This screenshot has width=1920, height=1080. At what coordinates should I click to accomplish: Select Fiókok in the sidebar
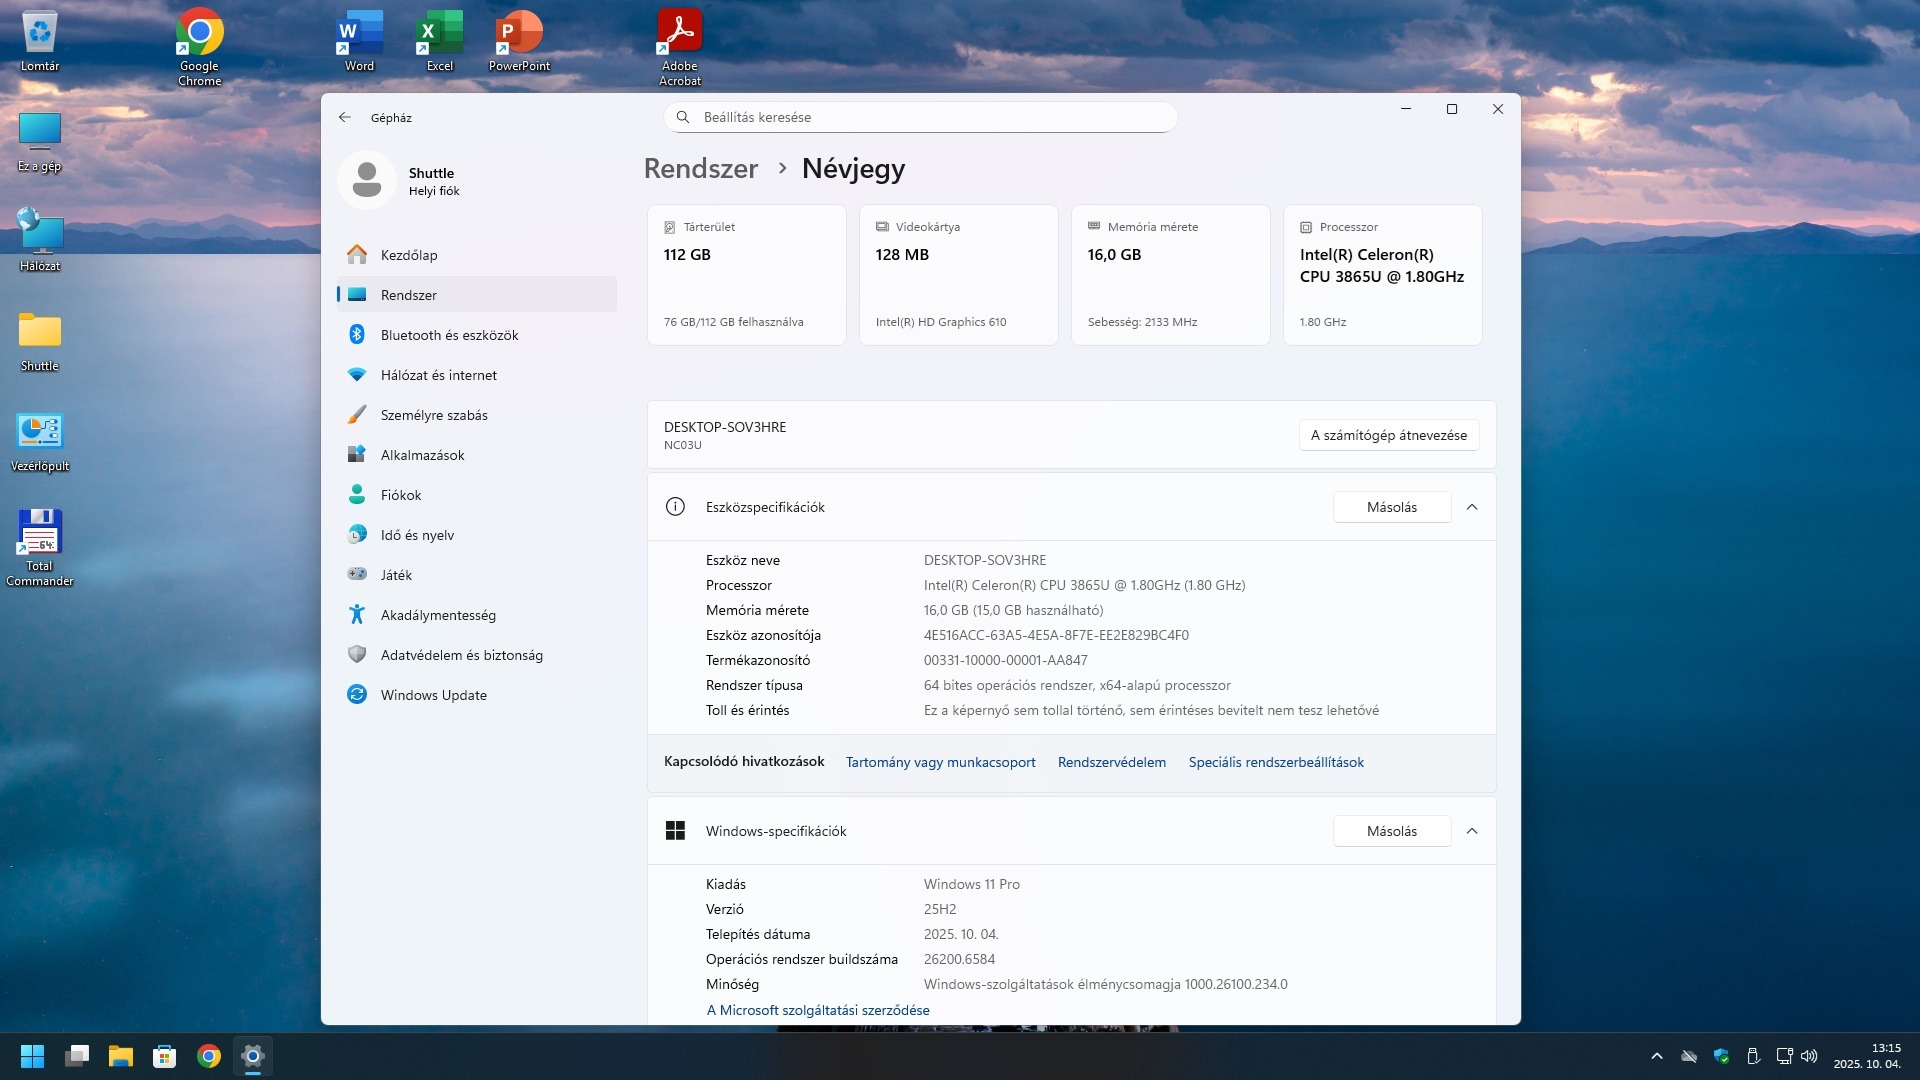tap(400, 495)
